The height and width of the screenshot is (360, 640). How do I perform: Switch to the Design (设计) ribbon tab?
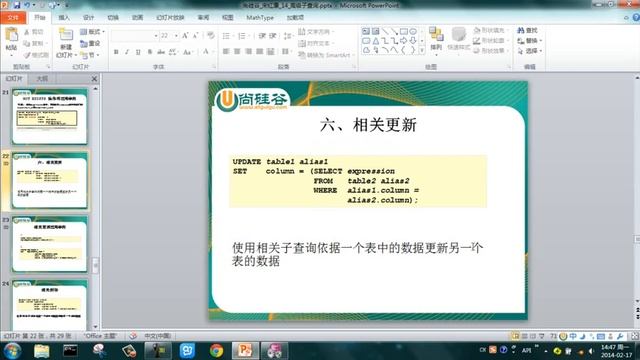click(x=89, y=18)
